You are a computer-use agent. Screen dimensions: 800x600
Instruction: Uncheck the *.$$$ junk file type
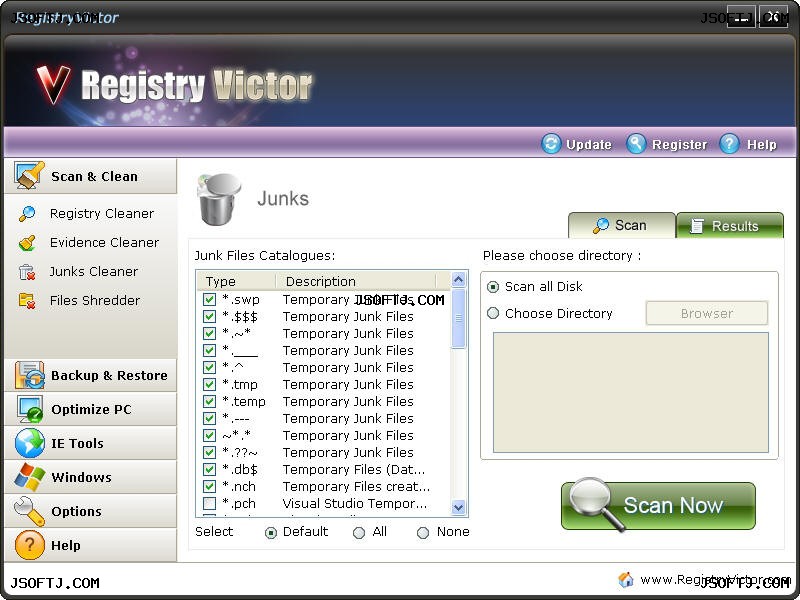pos(209,316)
